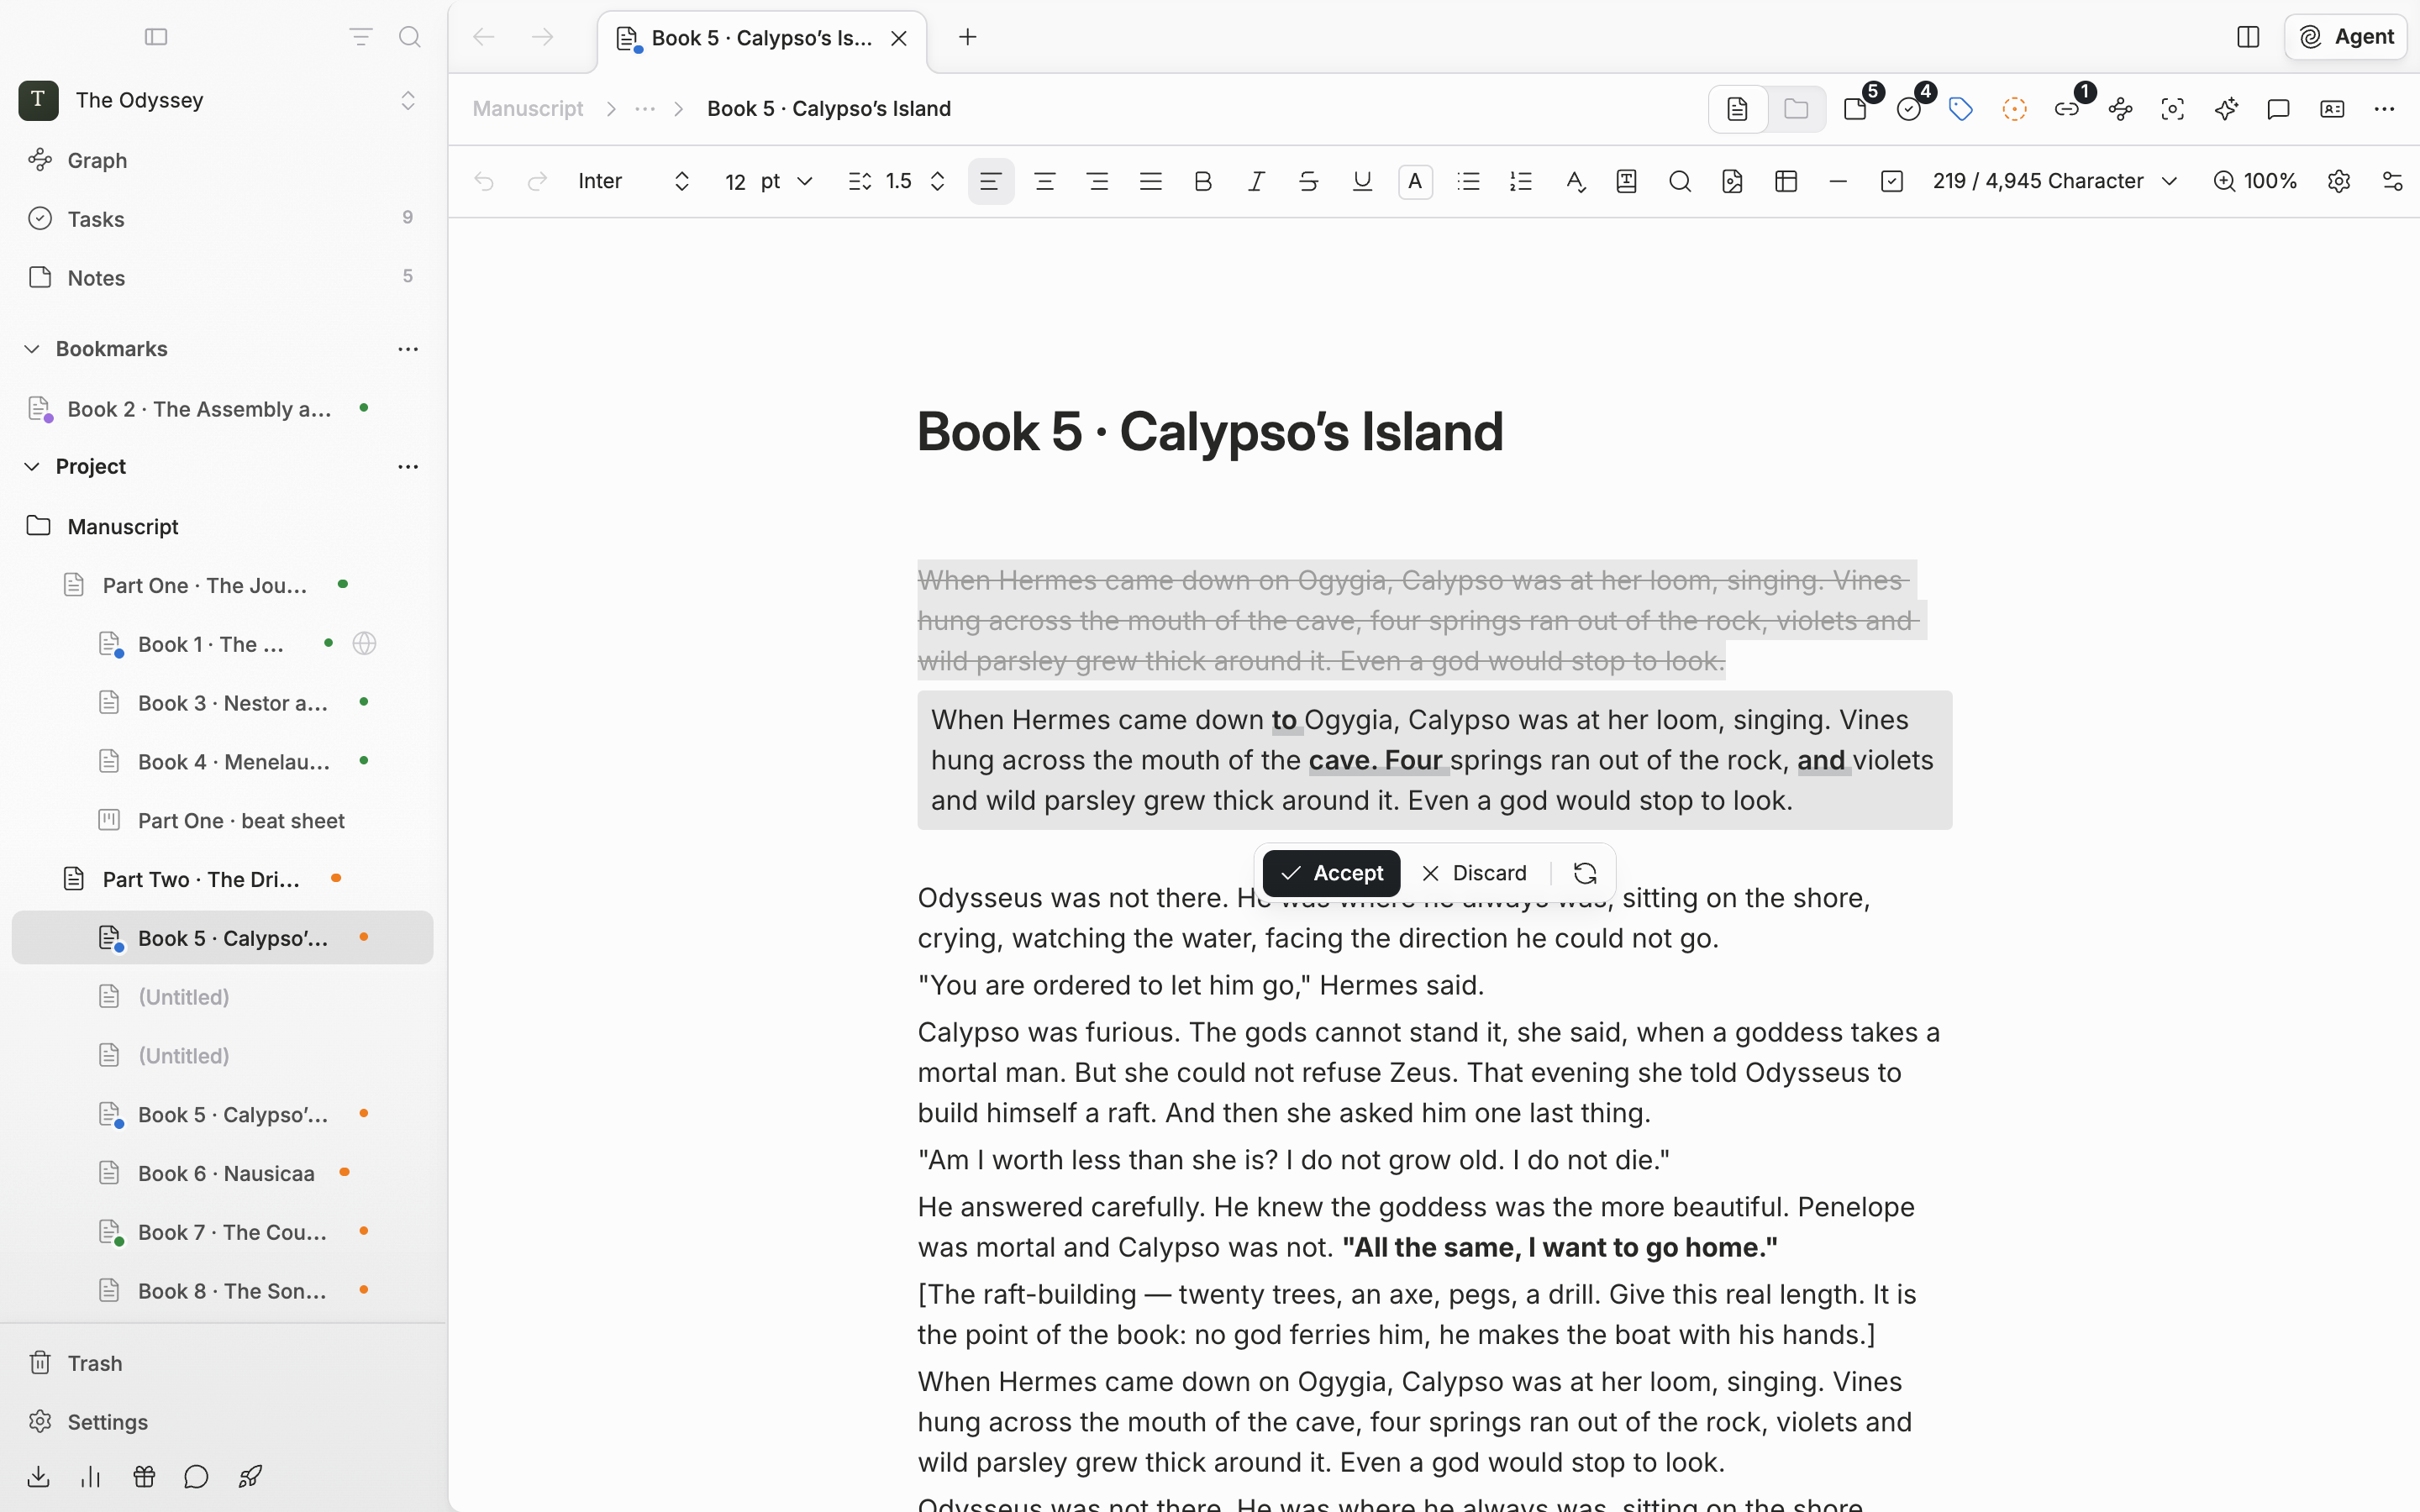Open the tags icon in header

coord(1961,109)
